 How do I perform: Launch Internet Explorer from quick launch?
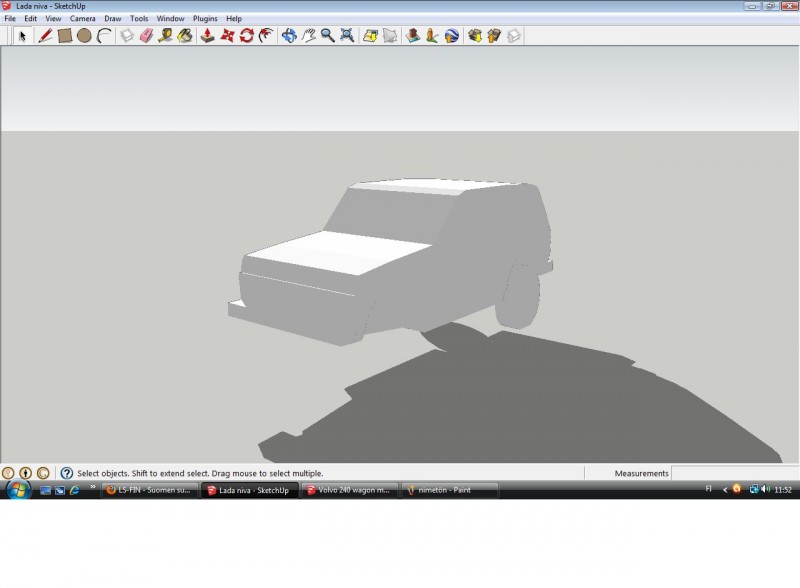(x=74, y=491)
